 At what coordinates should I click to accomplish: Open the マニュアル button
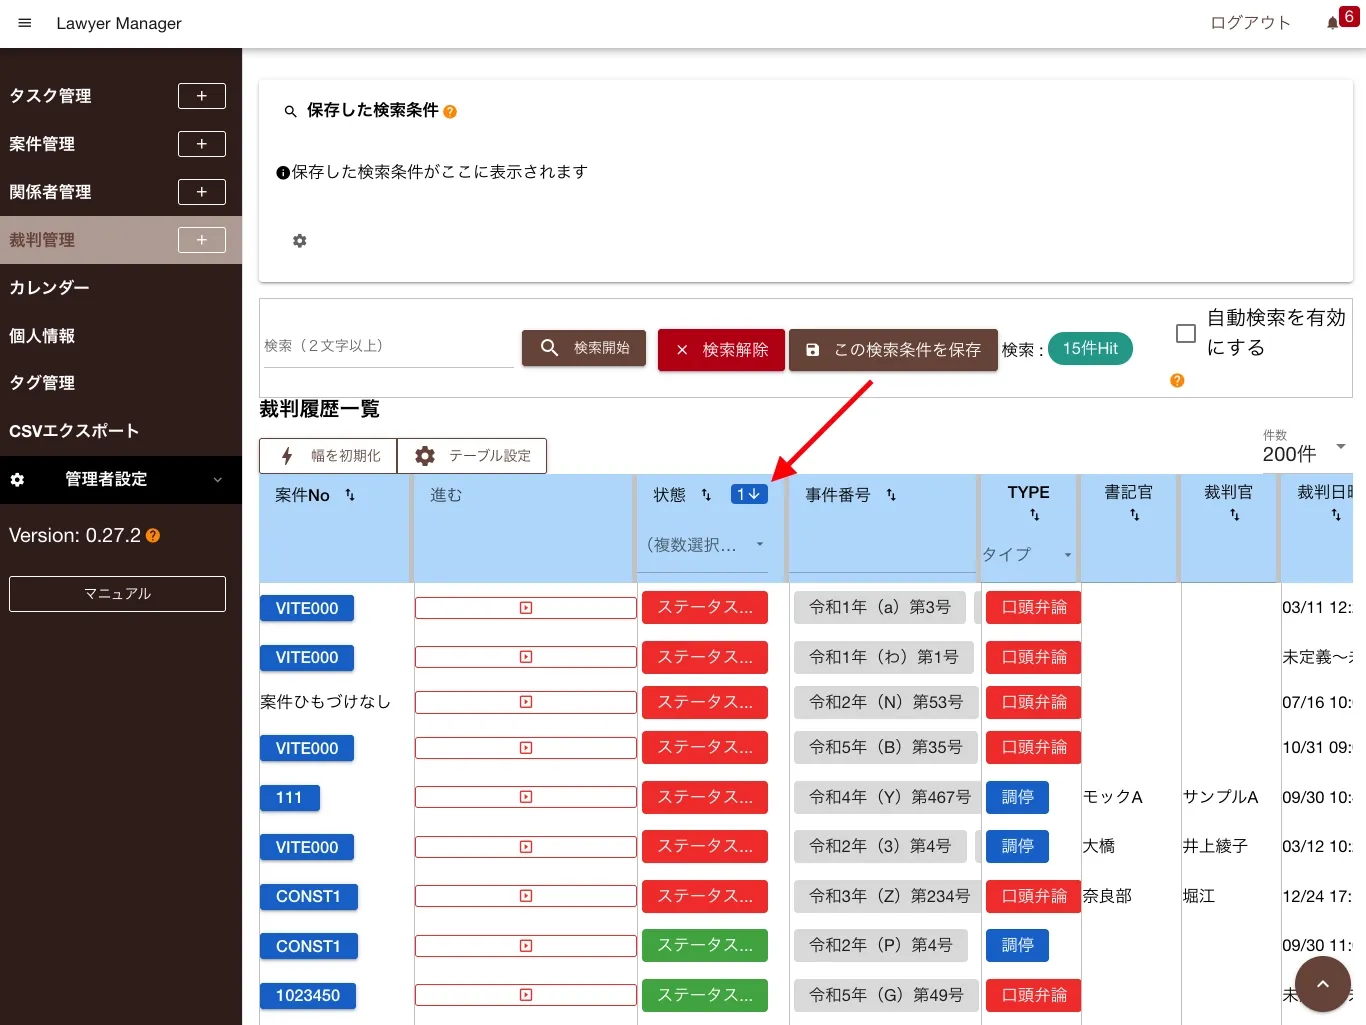[x=117, y=594]
